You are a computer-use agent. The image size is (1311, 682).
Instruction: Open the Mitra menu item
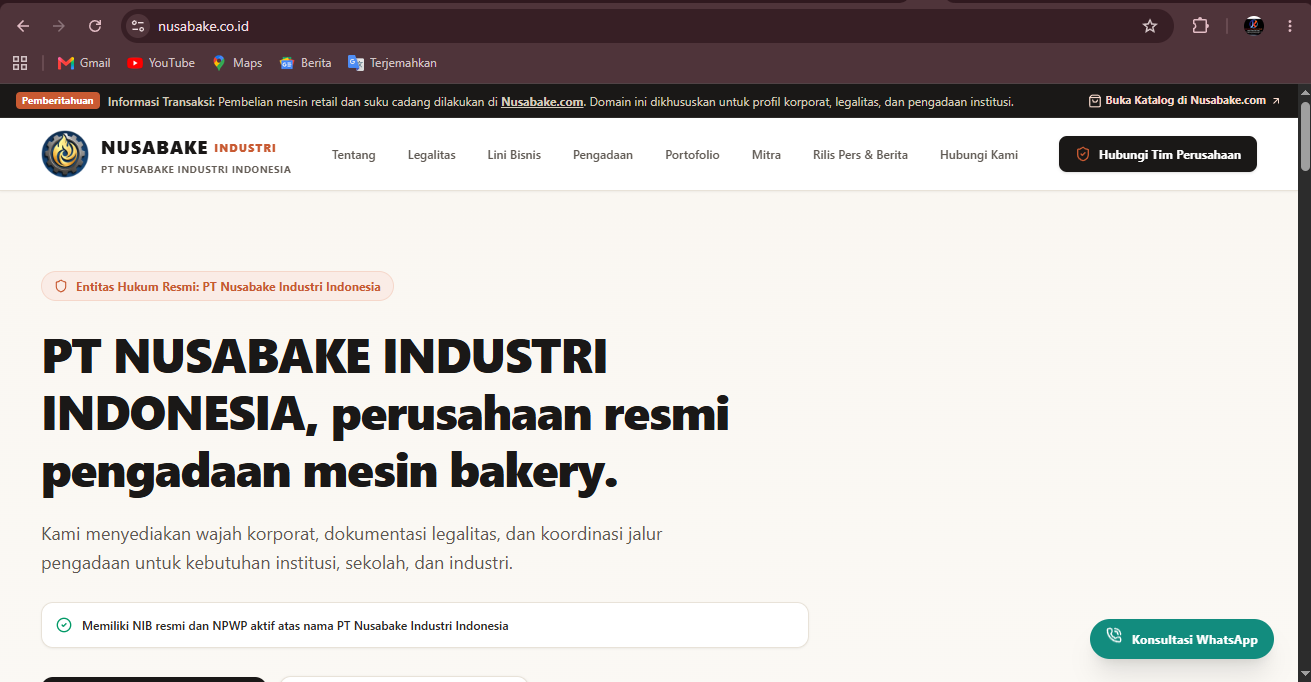pos(766,155)
